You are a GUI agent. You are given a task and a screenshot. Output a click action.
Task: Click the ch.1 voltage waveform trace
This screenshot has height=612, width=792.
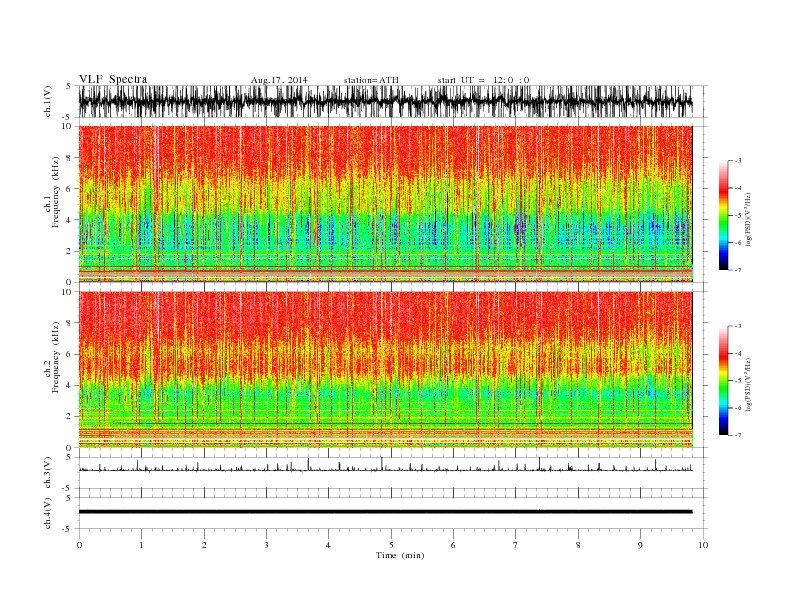point(385,101)
